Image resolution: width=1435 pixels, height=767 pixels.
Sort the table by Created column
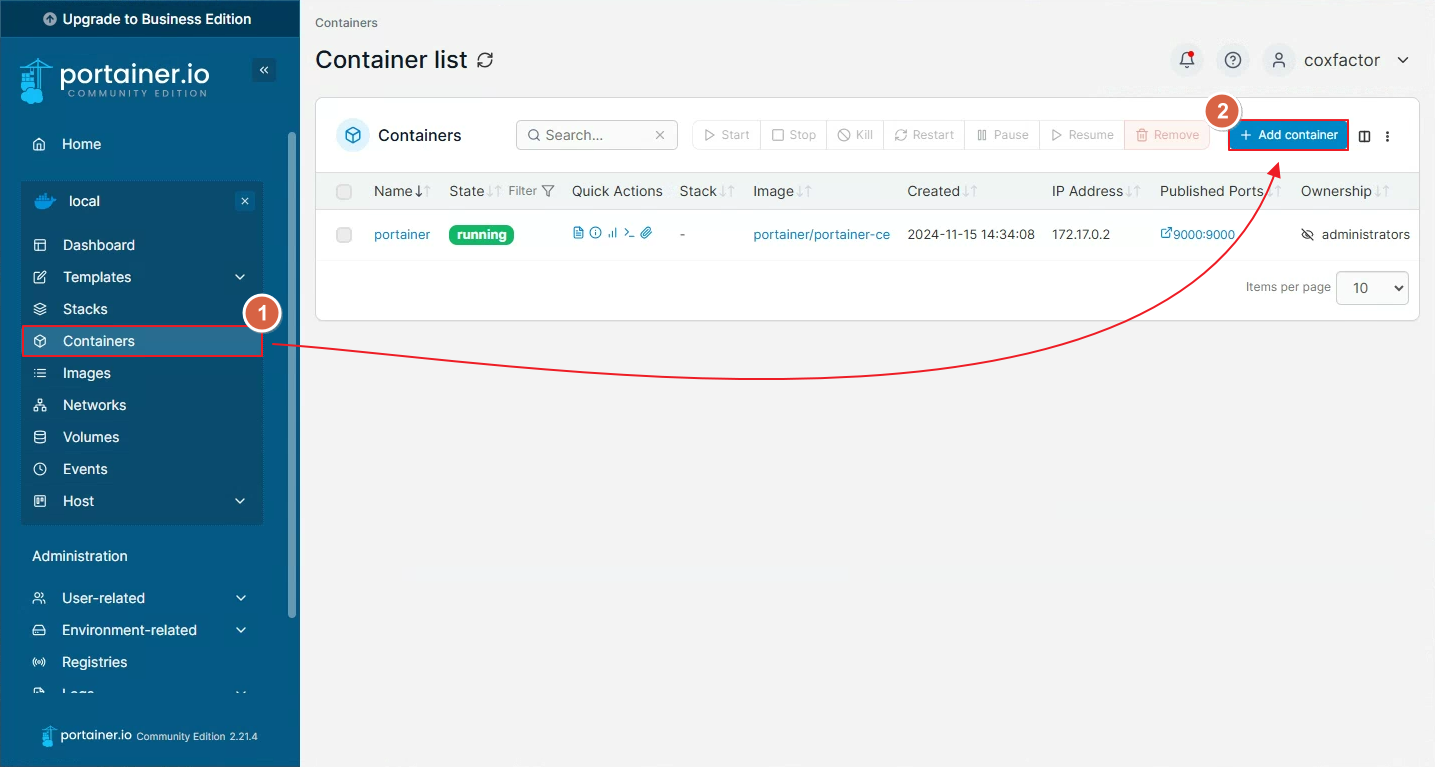coord(942,191)
